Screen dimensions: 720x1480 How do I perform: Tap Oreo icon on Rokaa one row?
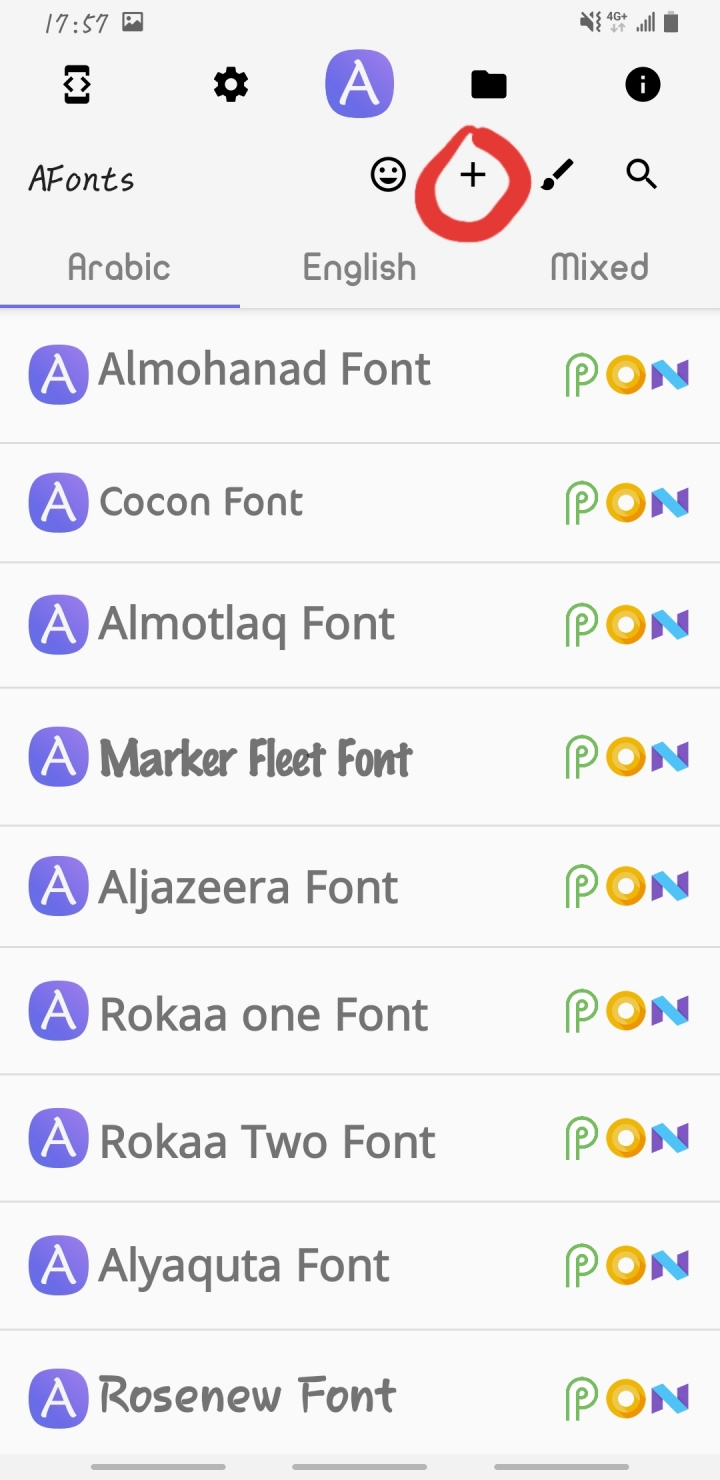coord(625,1011)
